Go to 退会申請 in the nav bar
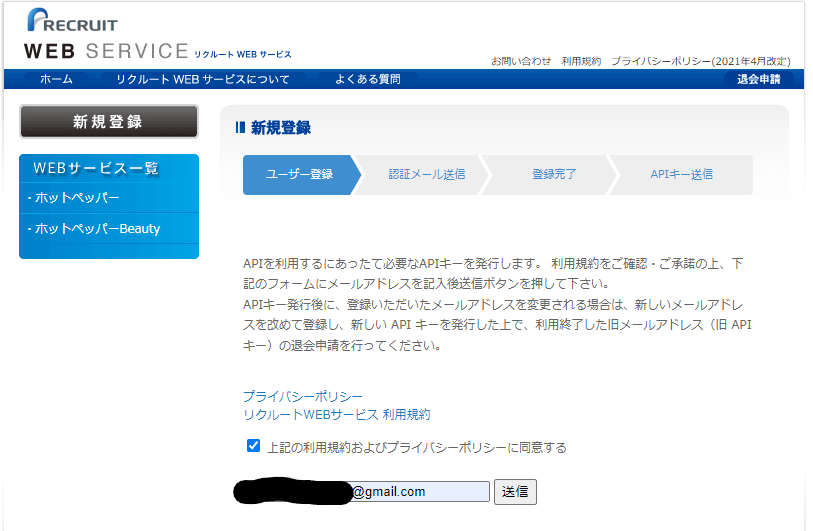Image resolution: width=813 pixels, height=531 pixels. (758, 79)
